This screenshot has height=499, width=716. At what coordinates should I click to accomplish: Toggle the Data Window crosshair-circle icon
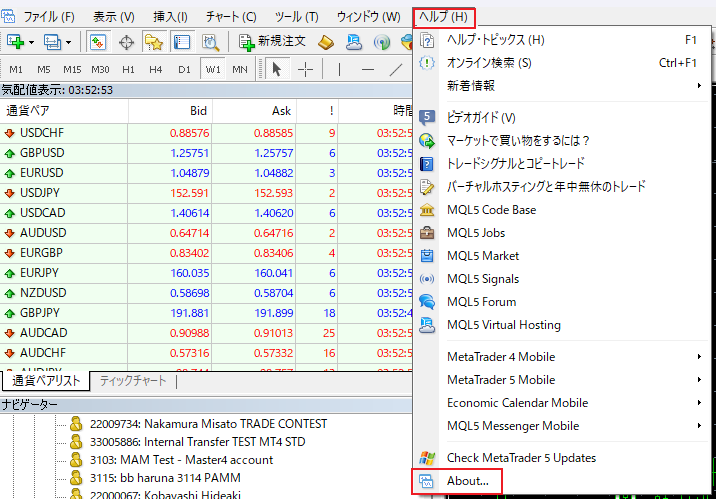pyautogui.click(x=126, y=42)
